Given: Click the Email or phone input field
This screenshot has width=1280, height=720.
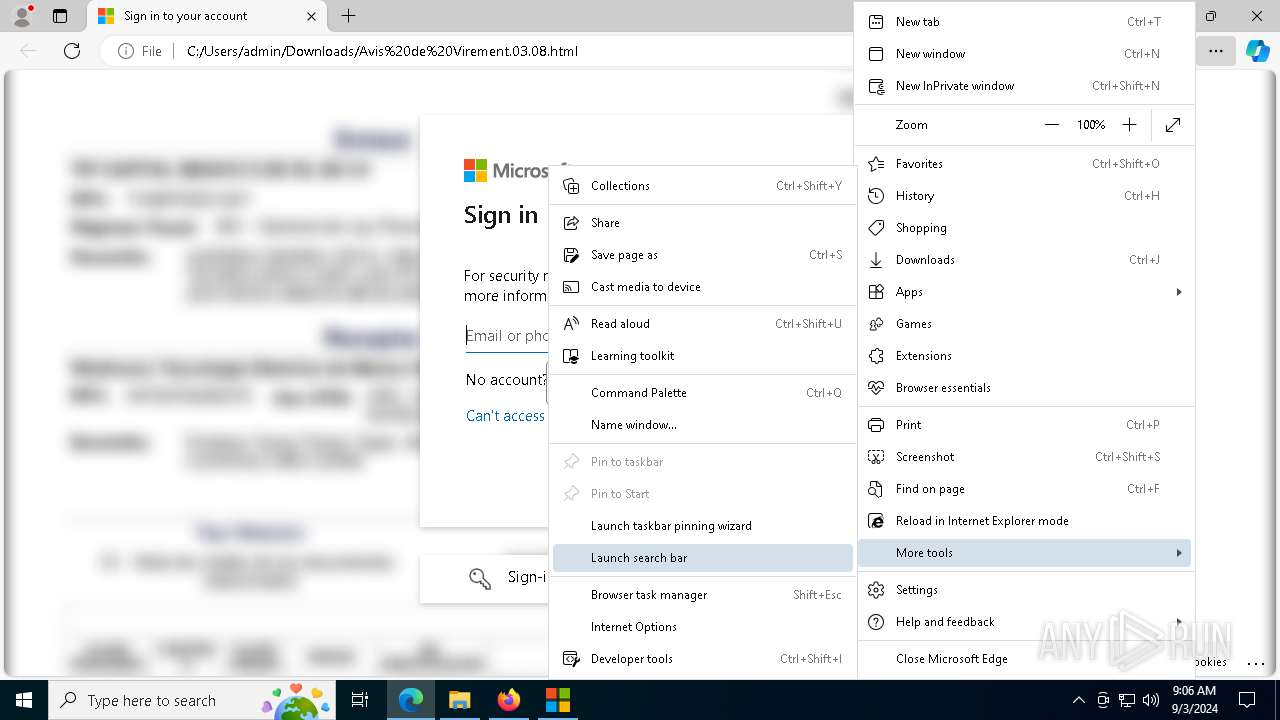Looking at the screenshot, I should 507,336.
